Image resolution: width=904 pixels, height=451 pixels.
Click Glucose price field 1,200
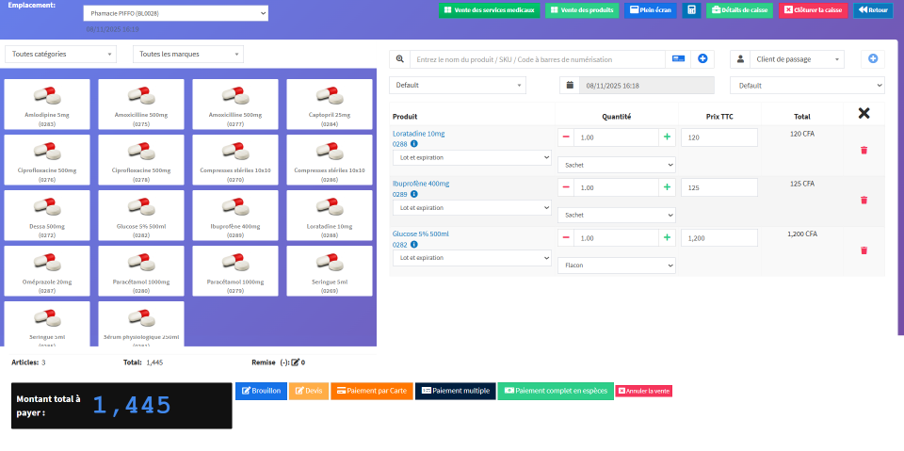(x=720, y=238)
